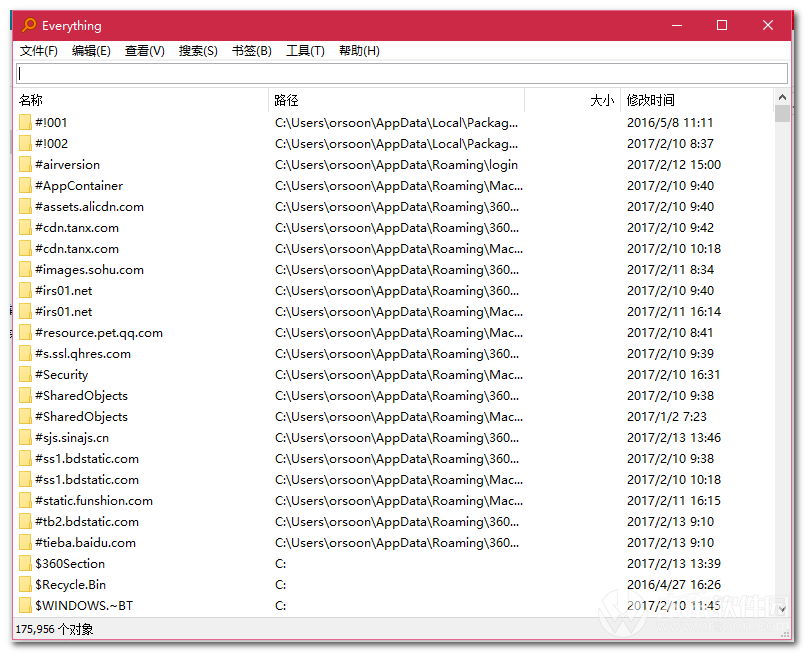Select the #images.sohu.com entry name
The height and width of the screenshot is (653, 805).
pos(89,270)
